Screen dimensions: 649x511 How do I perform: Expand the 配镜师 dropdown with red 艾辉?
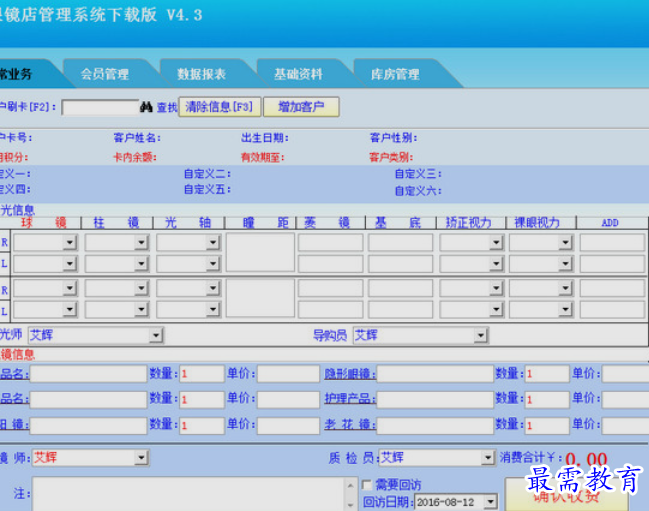[142, 458]
